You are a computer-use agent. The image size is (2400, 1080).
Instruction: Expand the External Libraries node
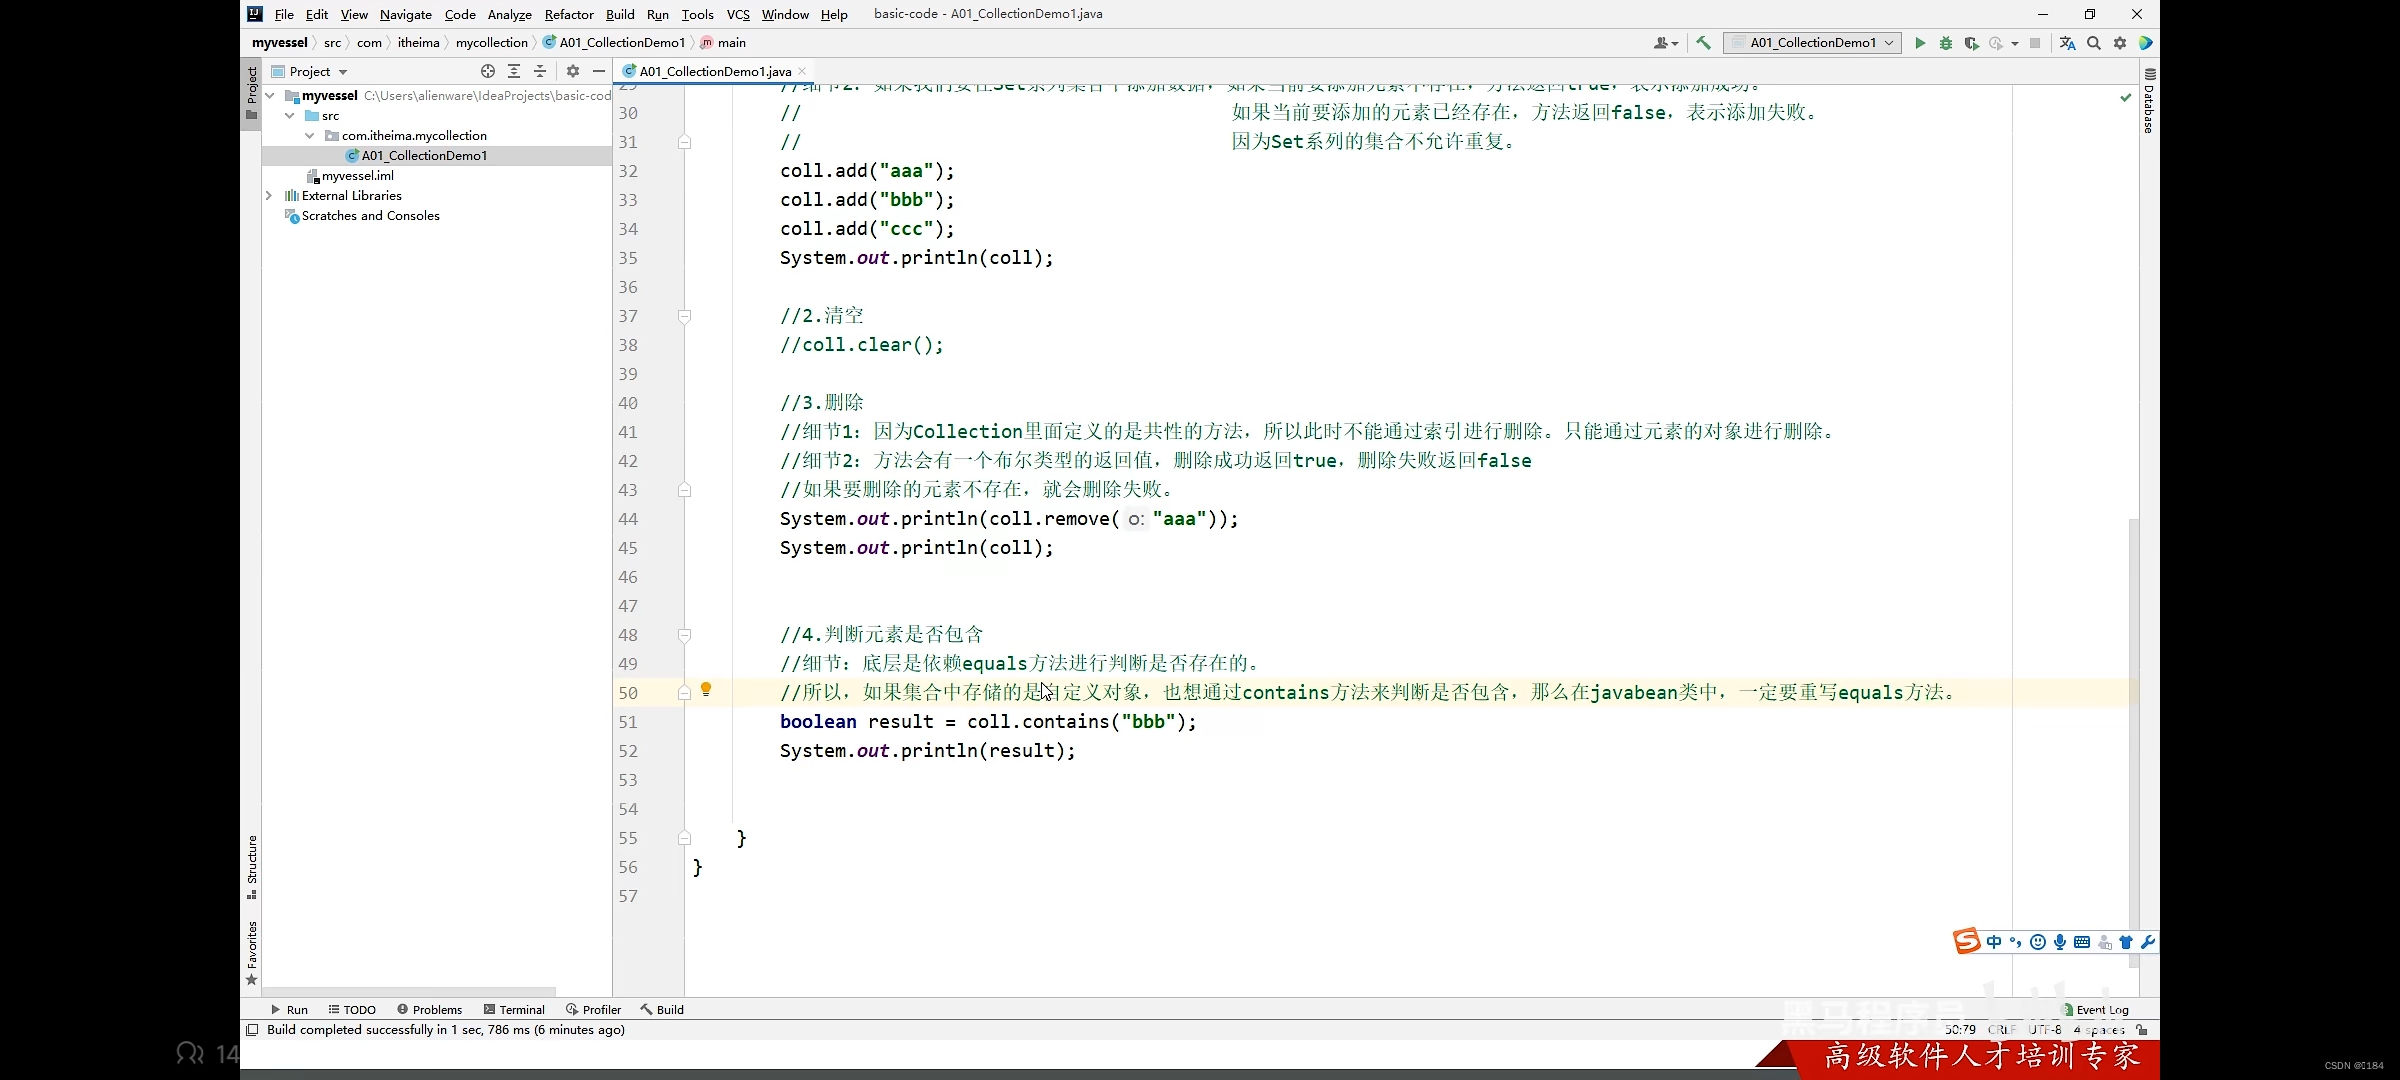pos(269,195)
